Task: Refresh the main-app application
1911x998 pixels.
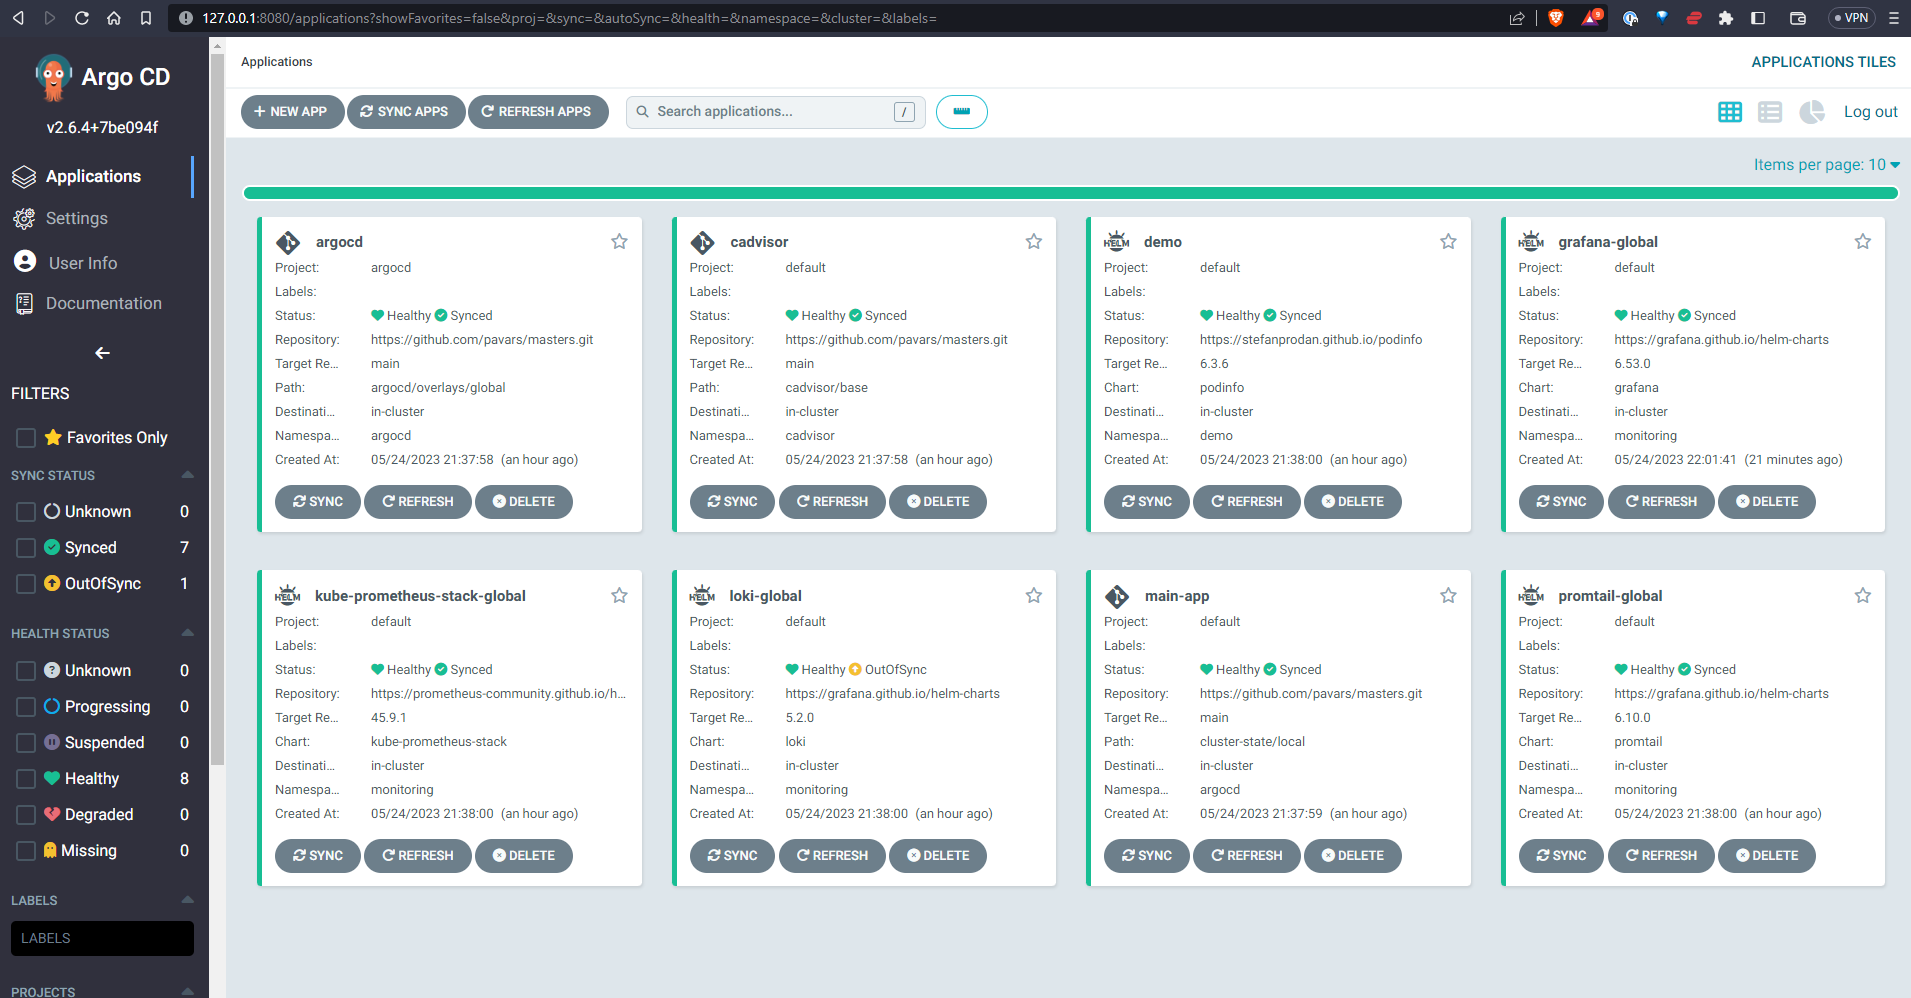Action: pos(1247,856)
